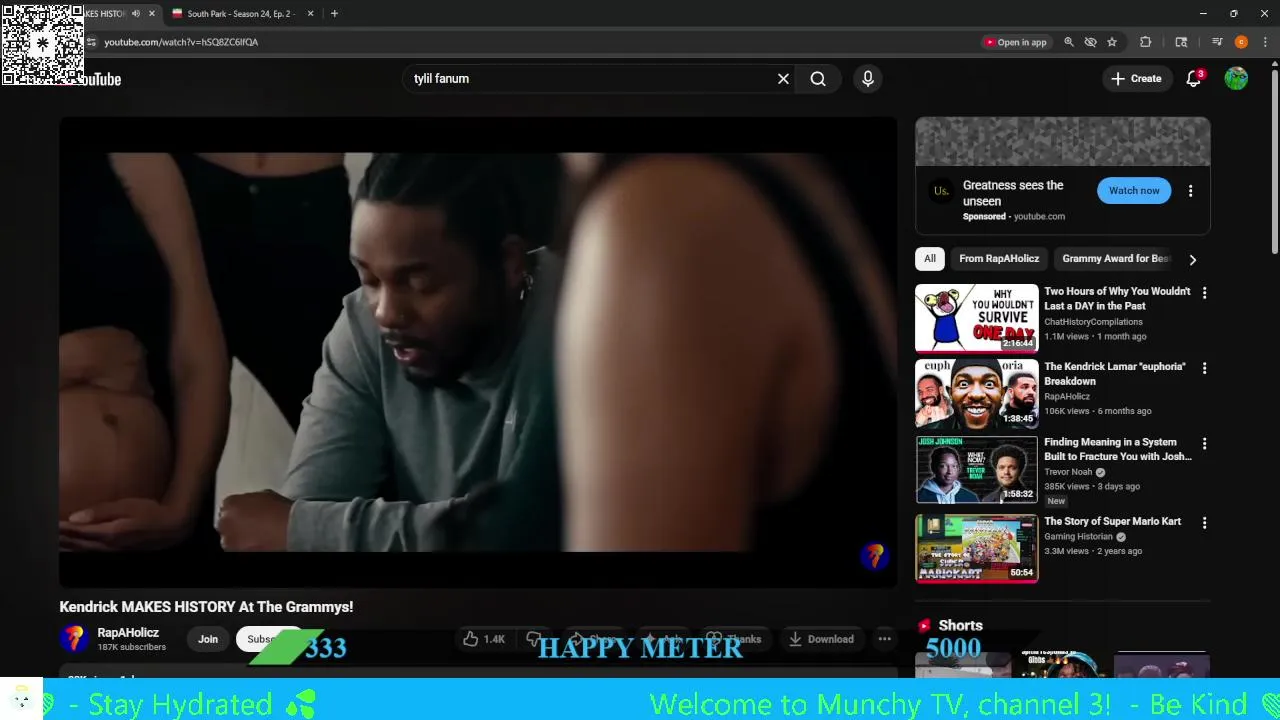Open YouTube account avatar menu
The width and height of the screenshot is (1280, 720).
pyautogui.click(x=1236, y=79)
